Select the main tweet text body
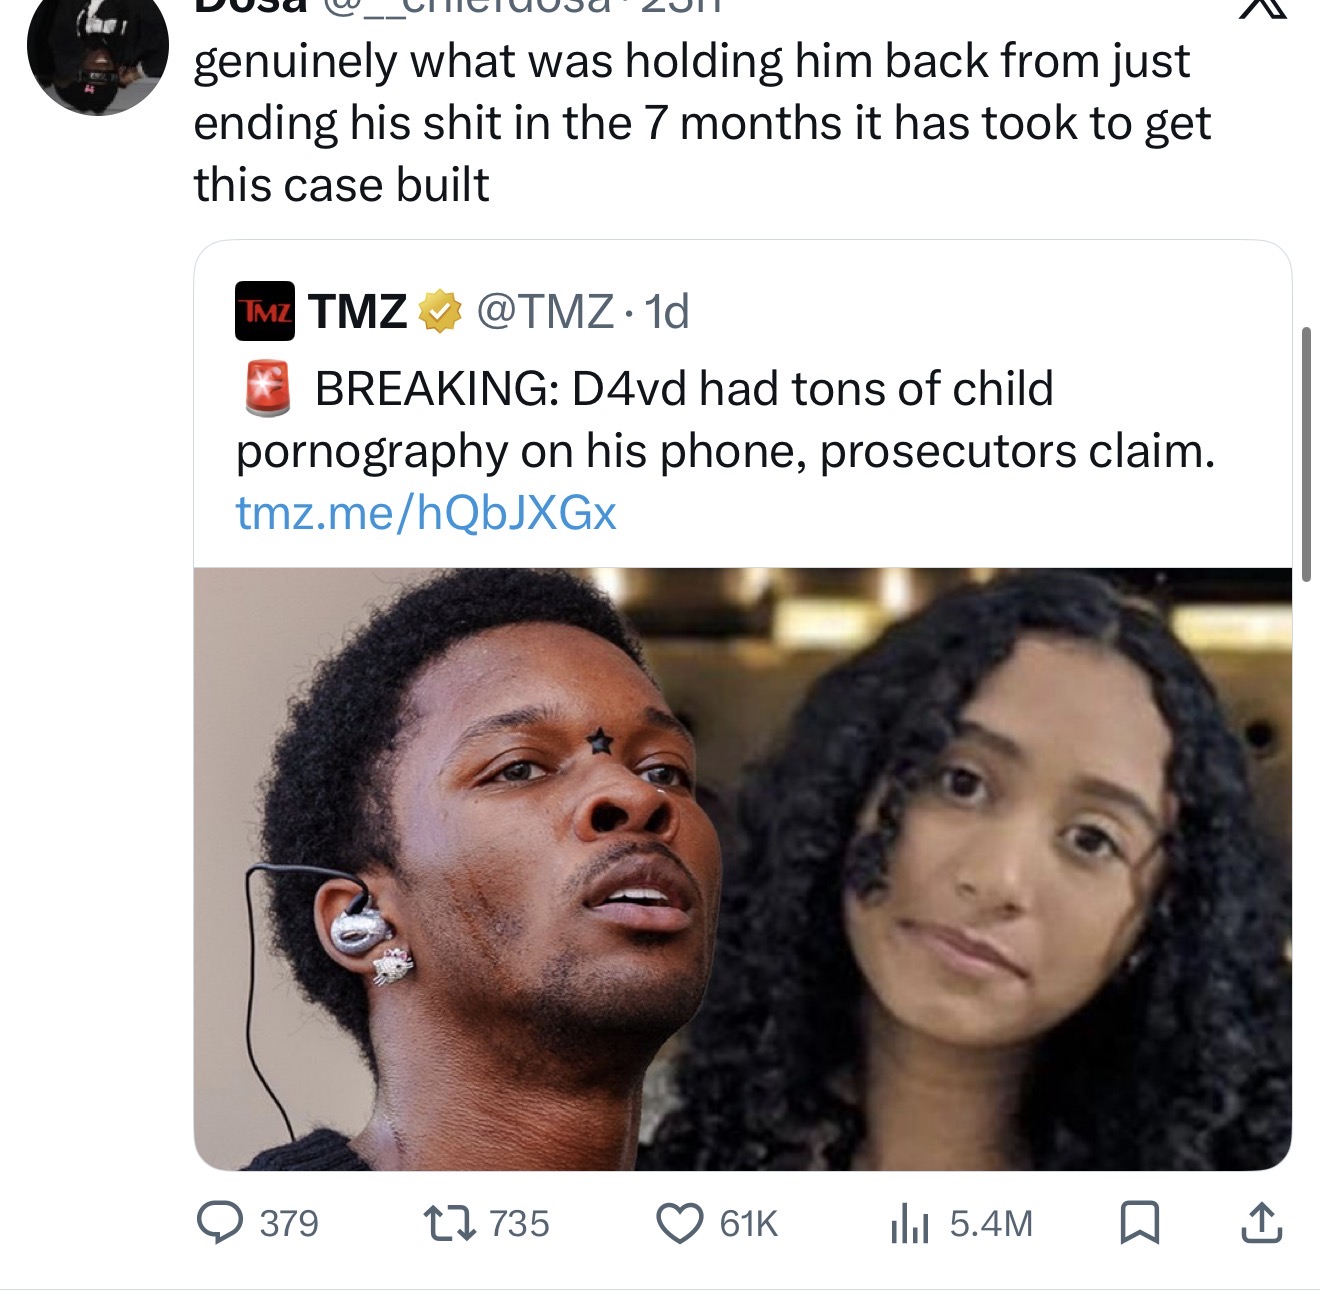1320x1315 pixels. pyautogui.click(x=702, y=123)
